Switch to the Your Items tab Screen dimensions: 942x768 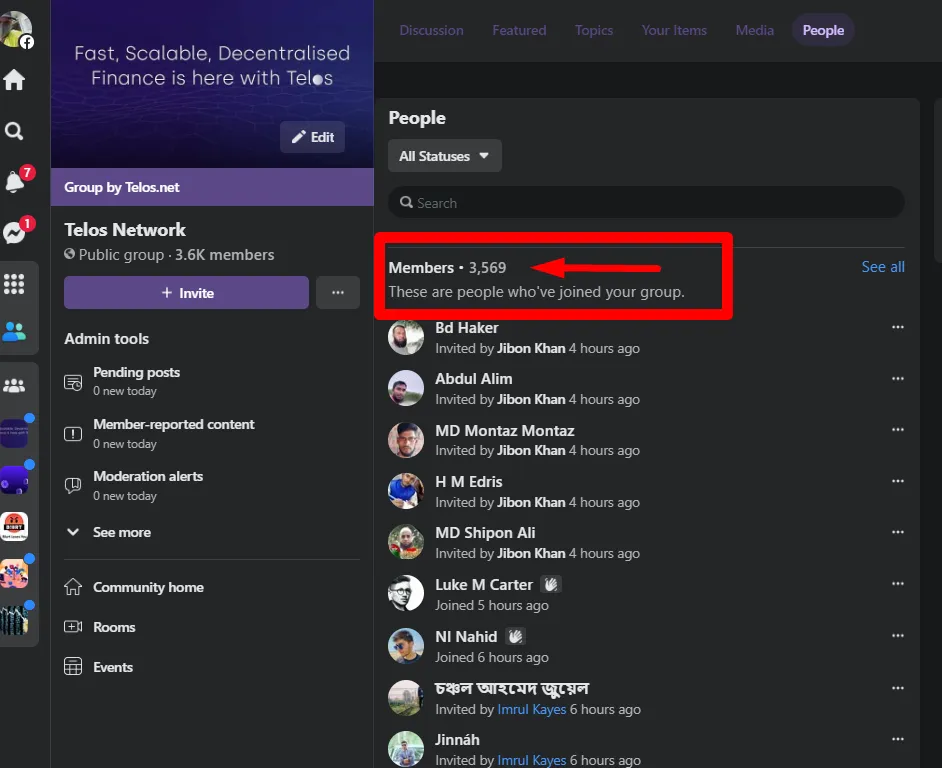[x=674, y=30]
